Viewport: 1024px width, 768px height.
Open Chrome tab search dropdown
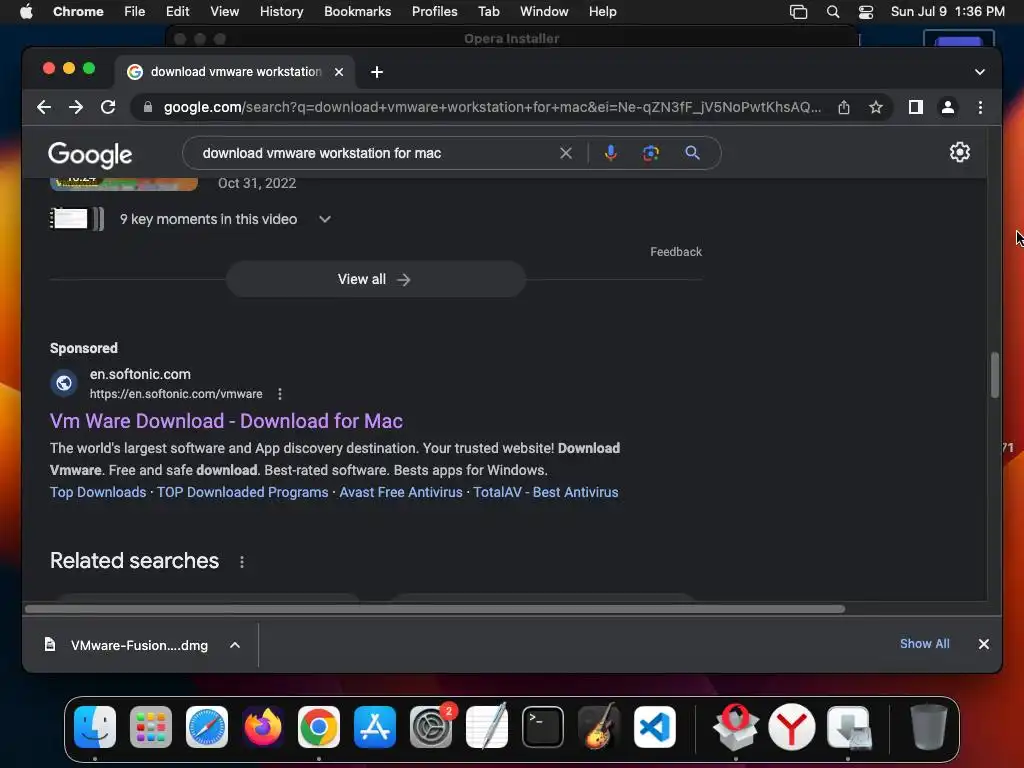980,72
